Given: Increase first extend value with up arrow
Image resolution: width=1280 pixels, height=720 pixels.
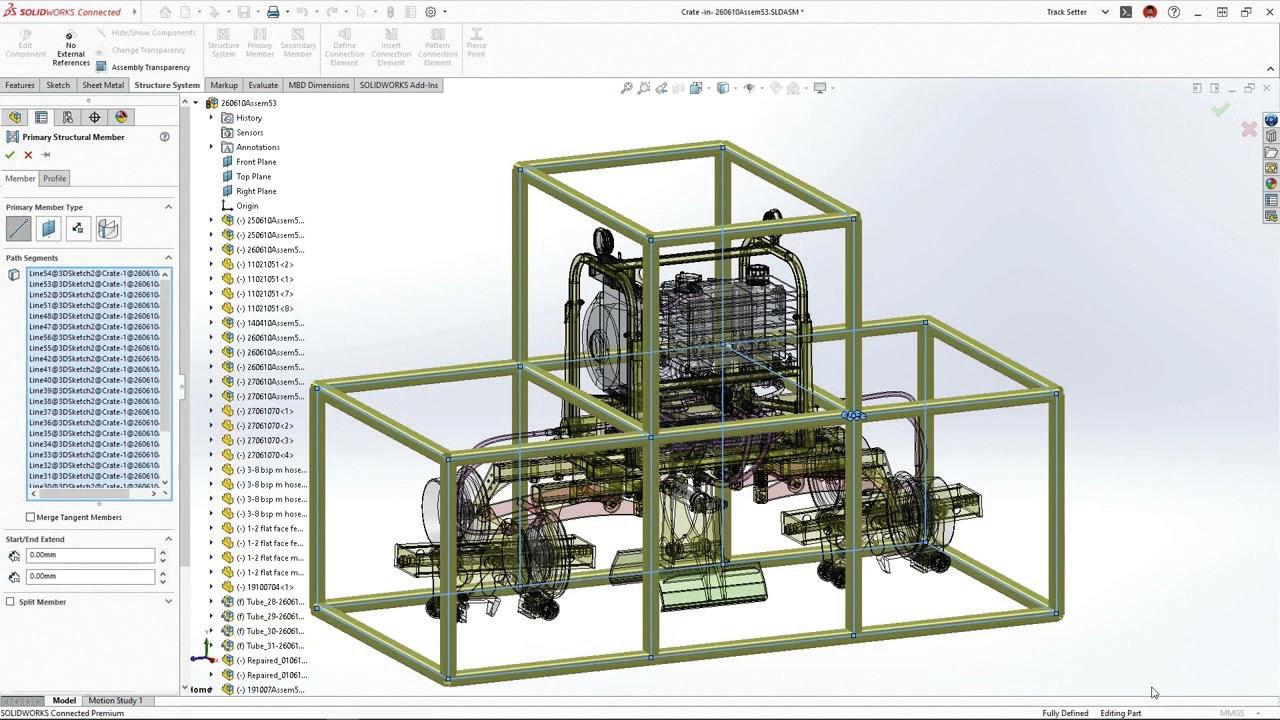Looking at the screenshot, I should (162, 552).
